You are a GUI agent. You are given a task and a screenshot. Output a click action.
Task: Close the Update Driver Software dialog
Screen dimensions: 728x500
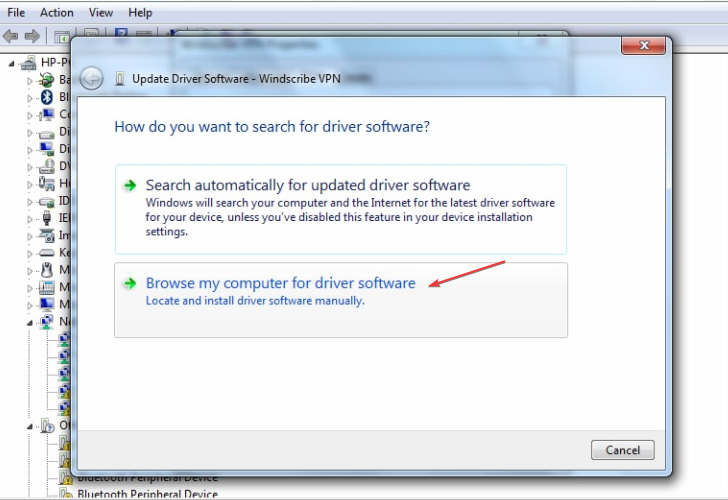[644, 45]
